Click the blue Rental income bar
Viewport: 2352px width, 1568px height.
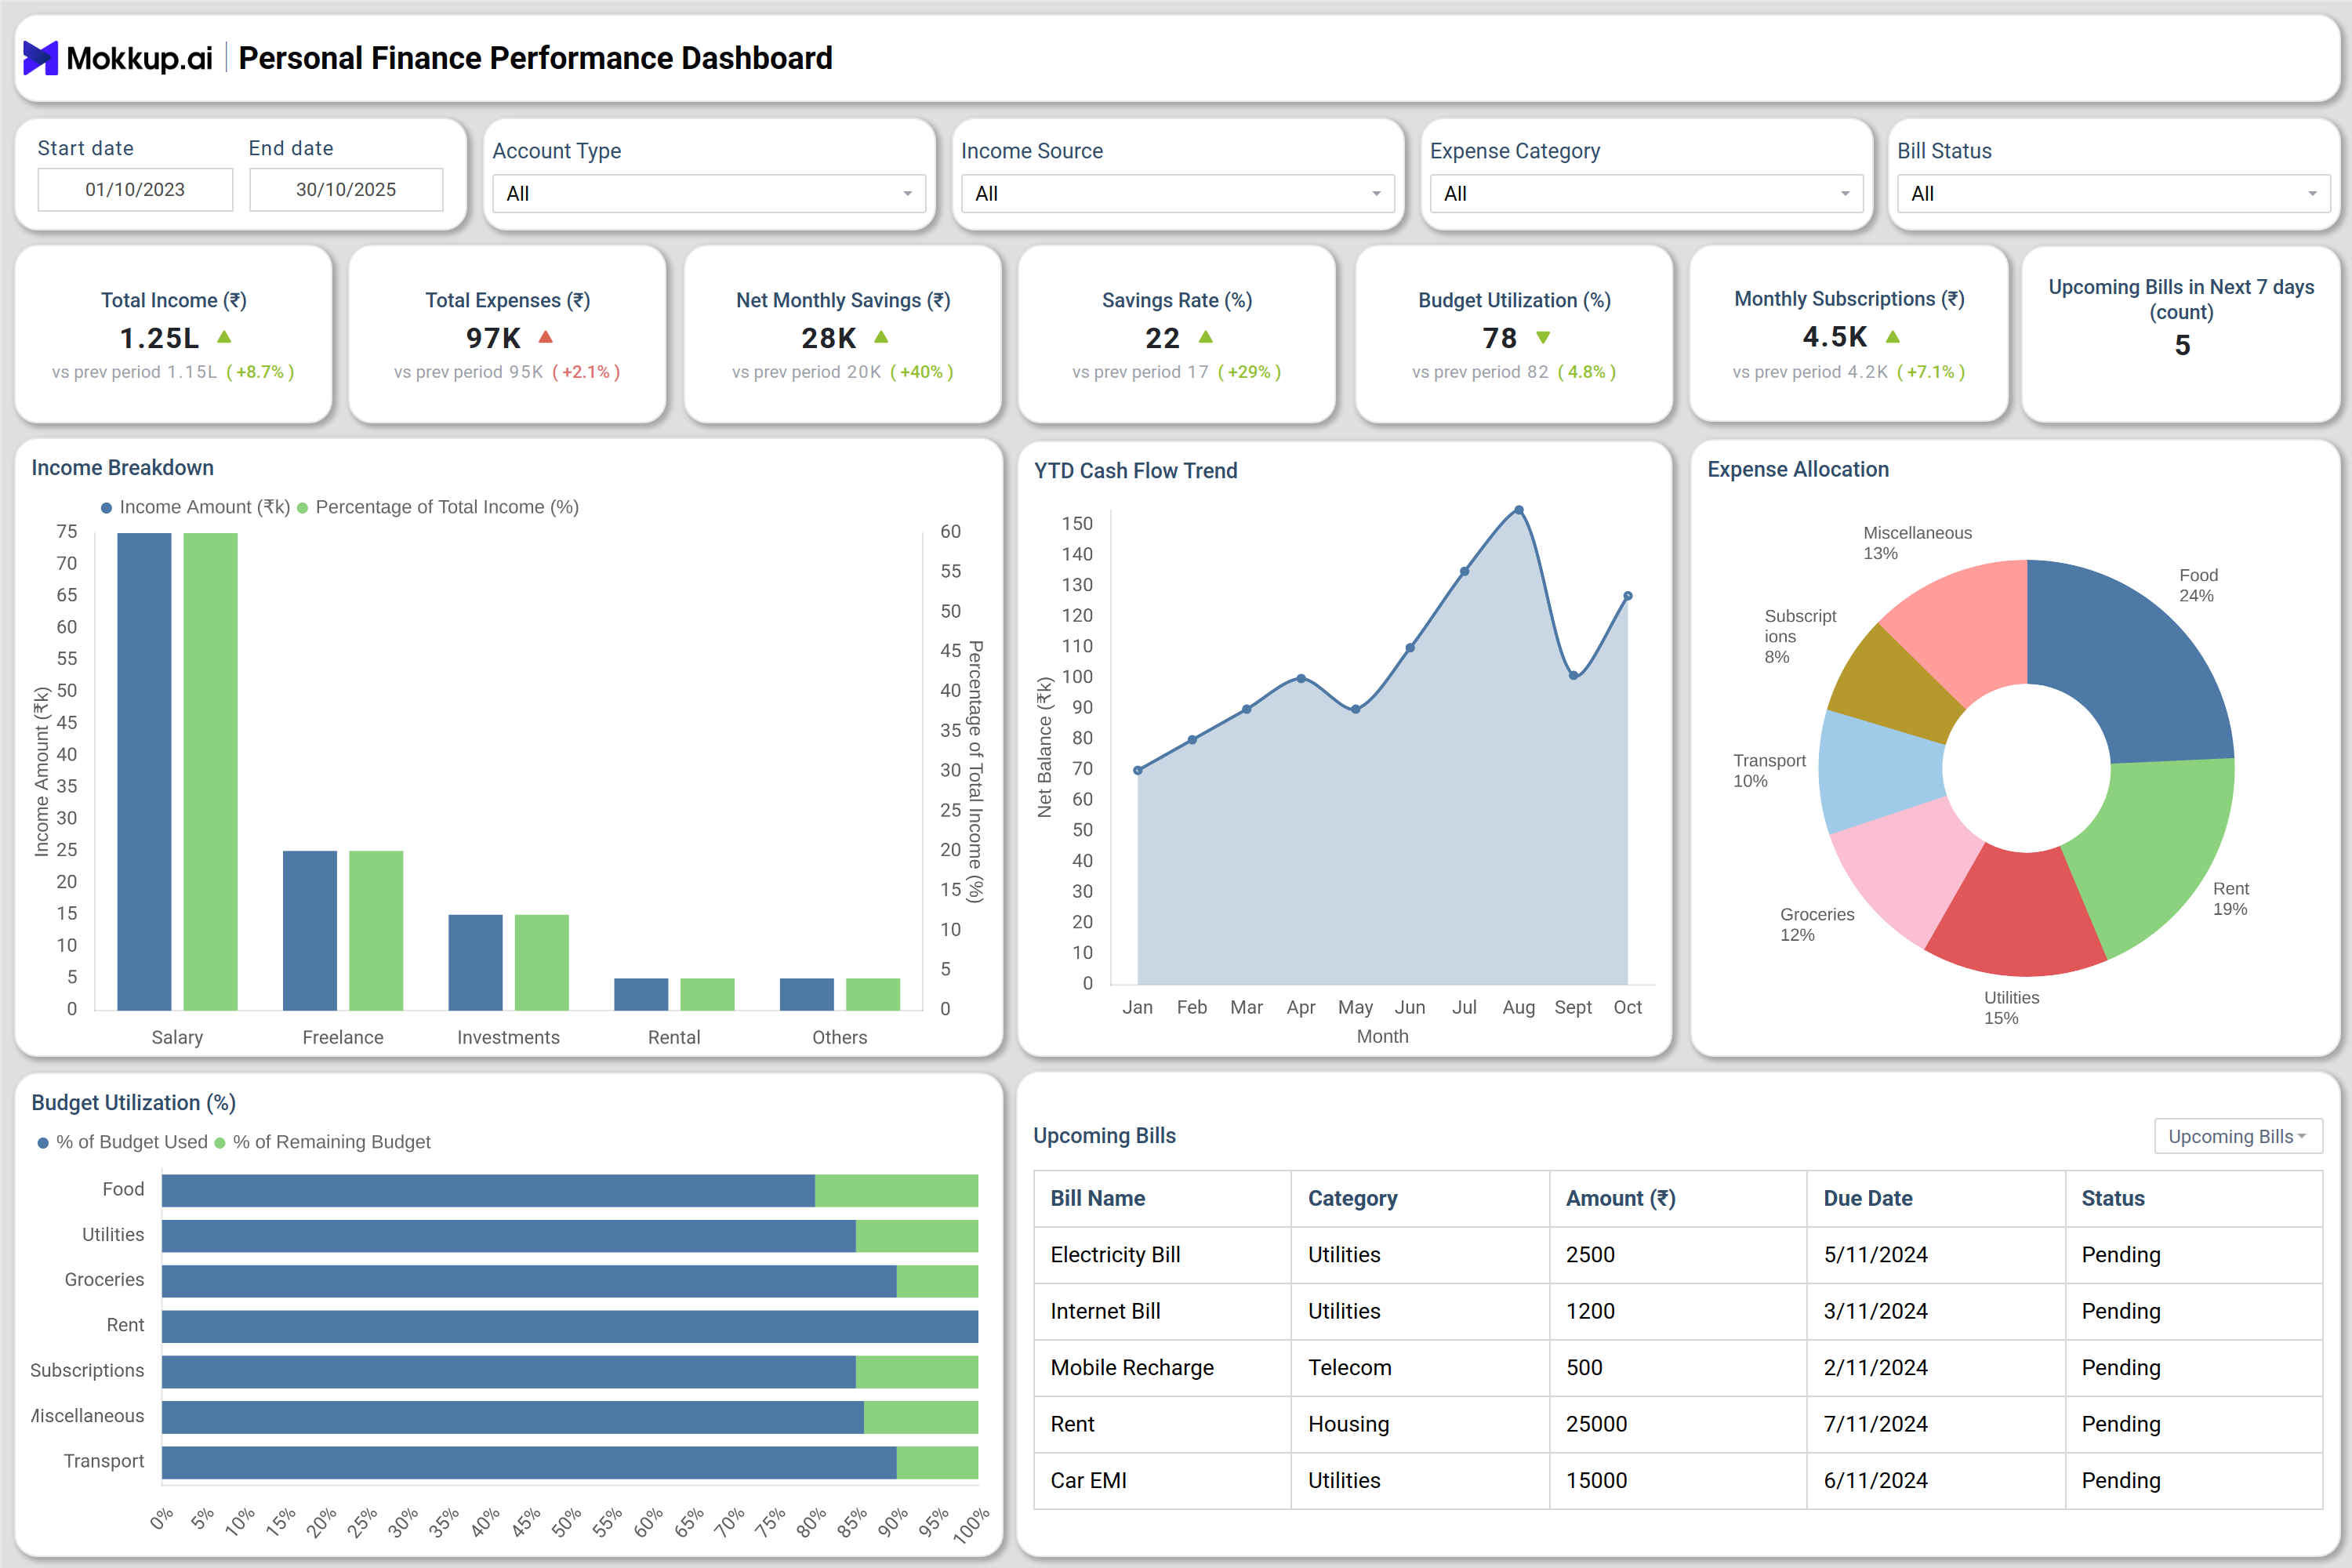[641, 994]
